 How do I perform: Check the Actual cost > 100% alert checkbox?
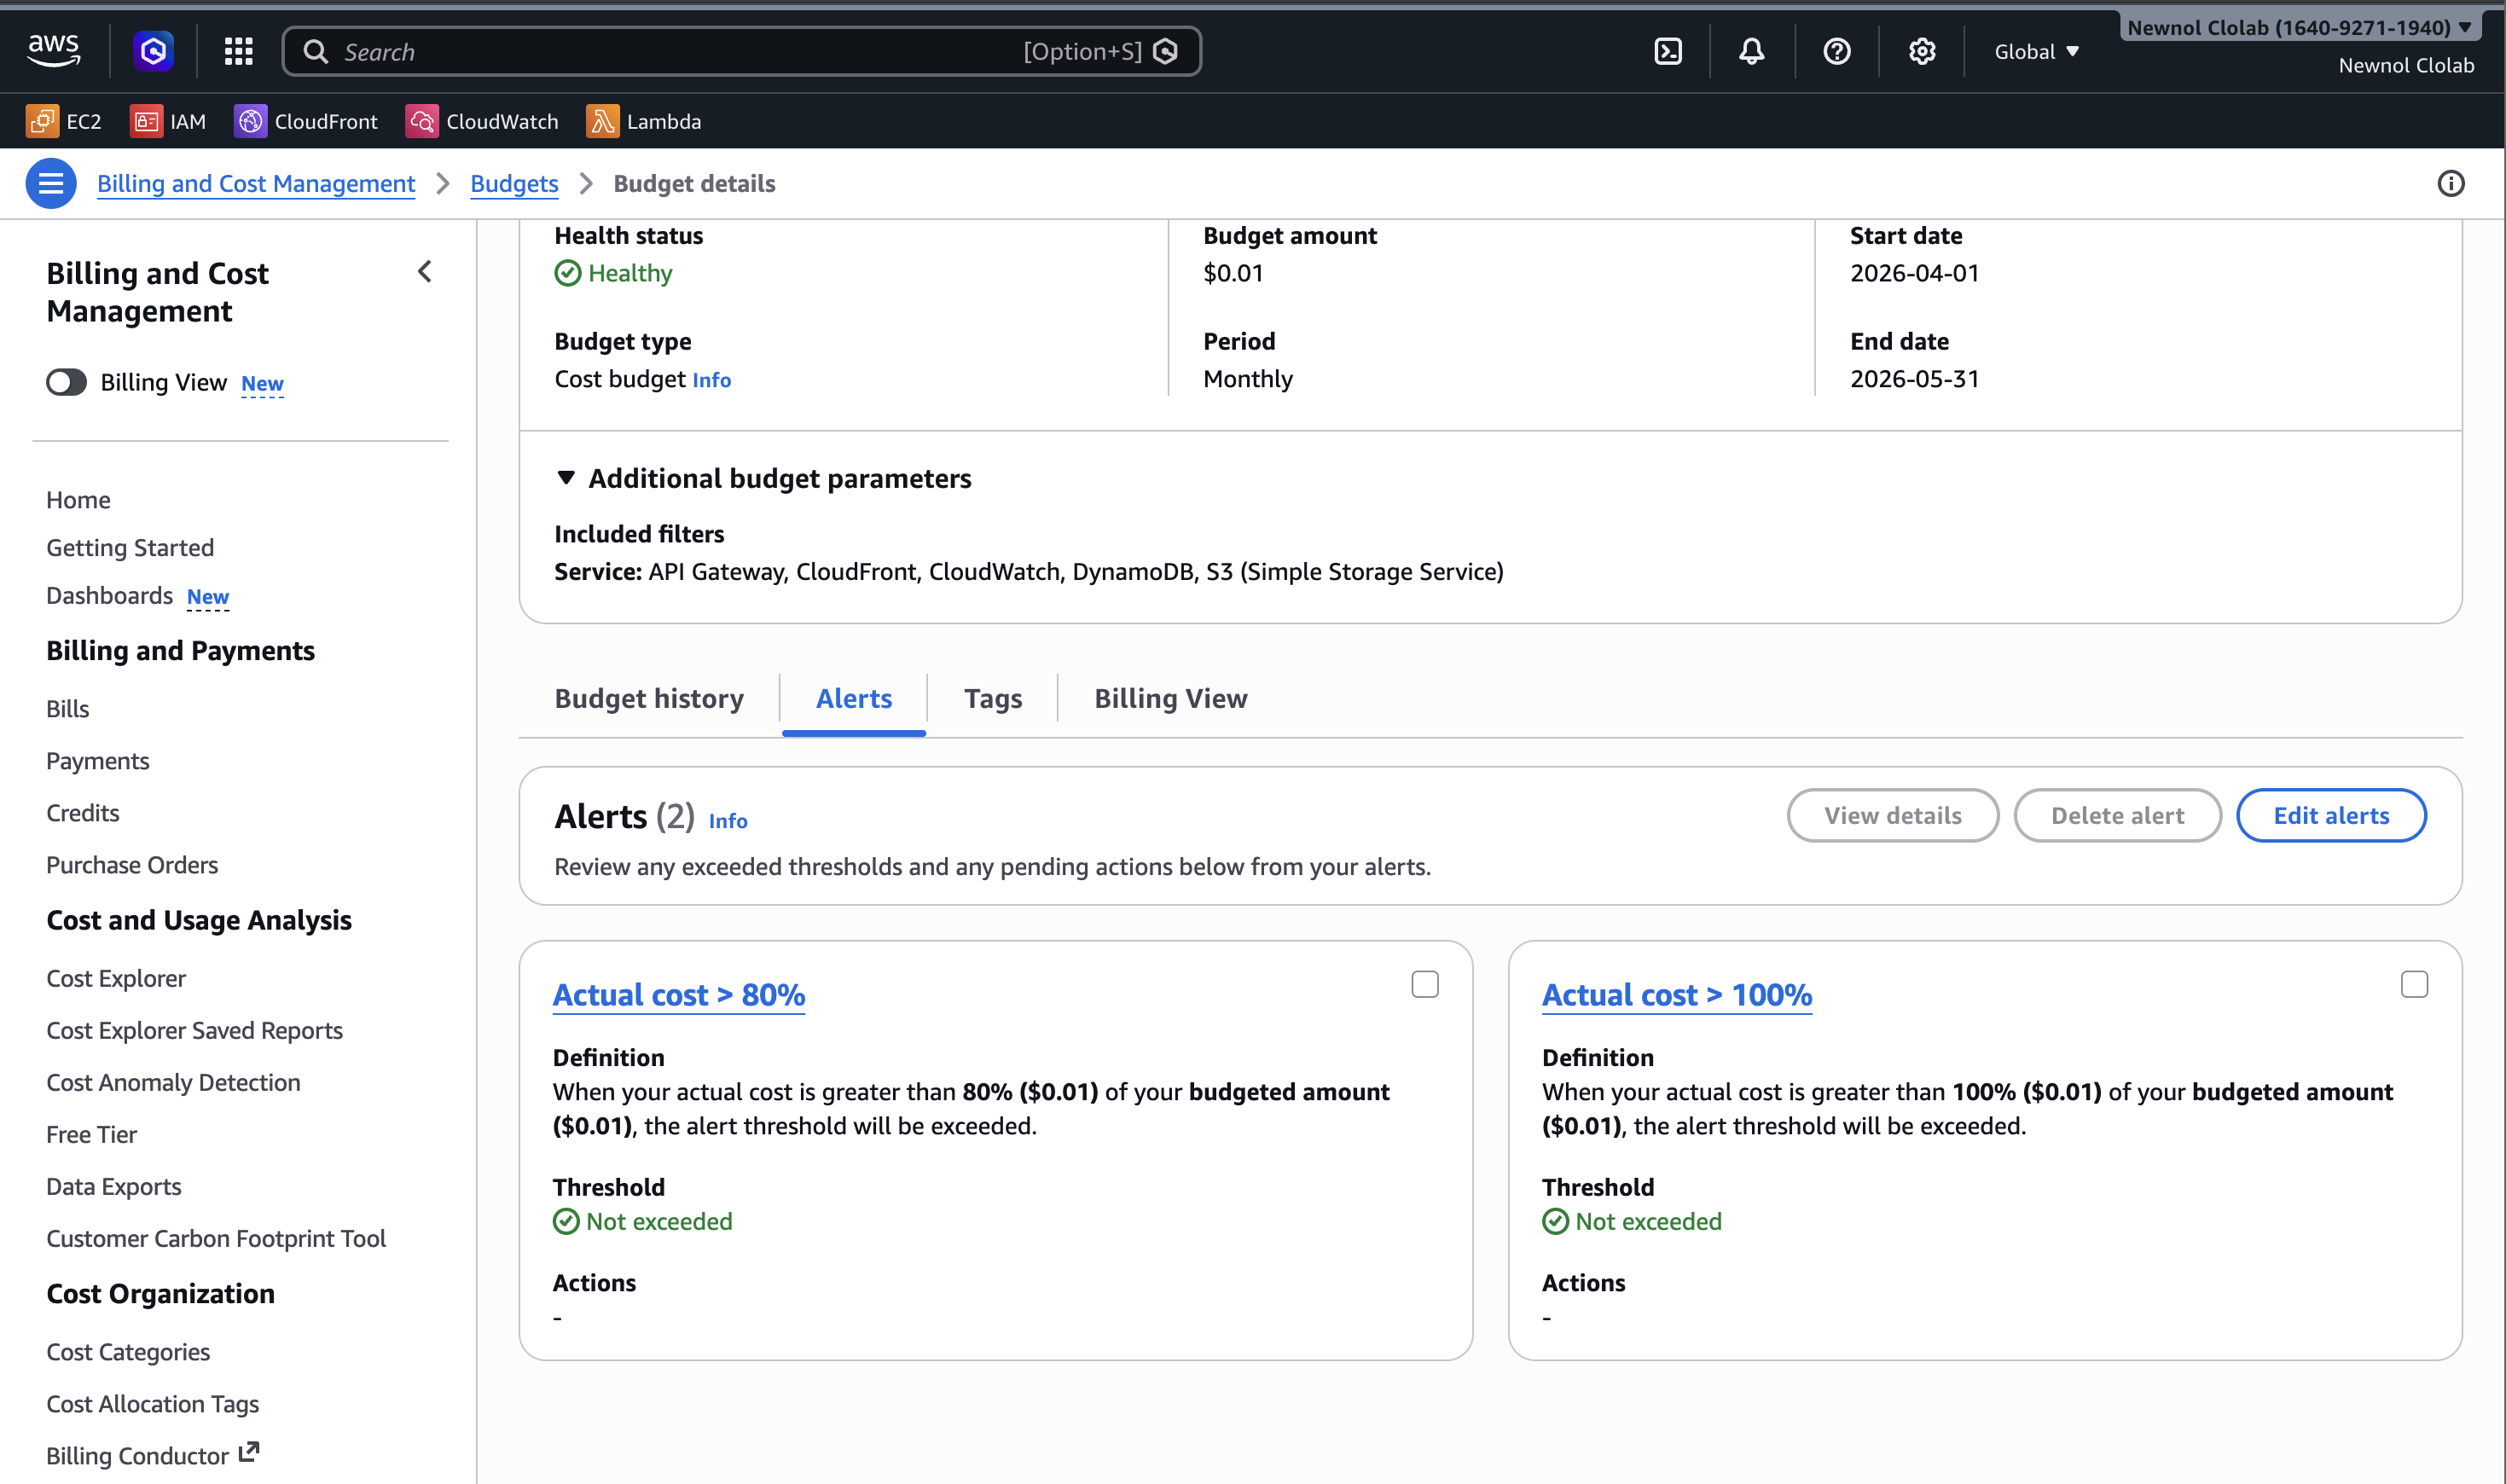coord(2414,984)
